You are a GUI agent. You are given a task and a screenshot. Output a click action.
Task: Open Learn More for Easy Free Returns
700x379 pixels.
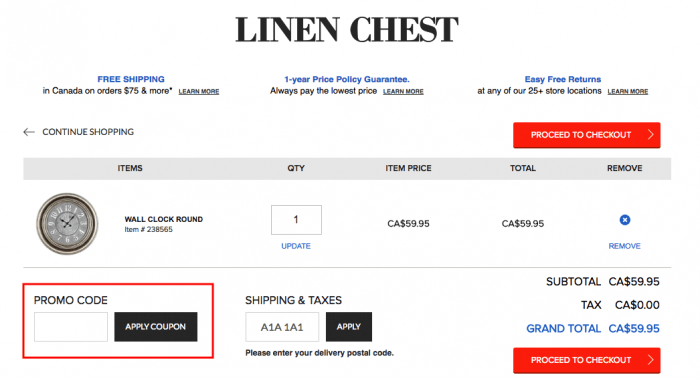pos(628,92)
